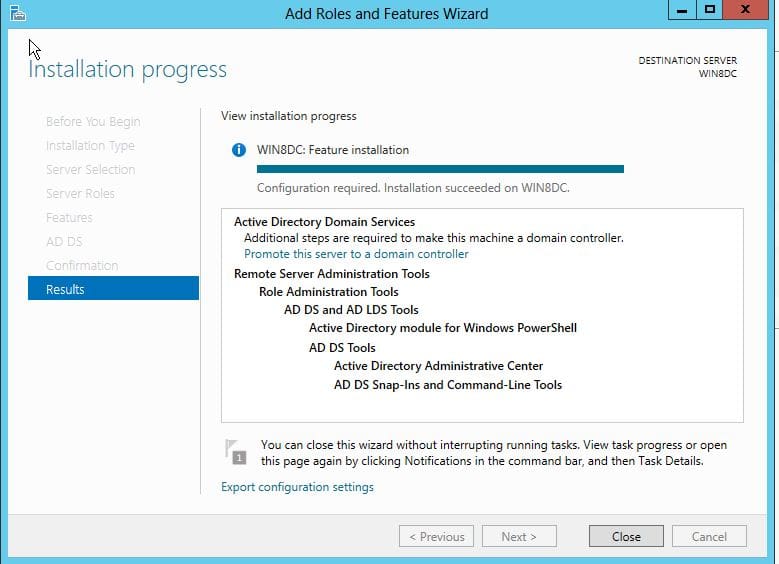
Task: Click the 'Configuration required' status message
Action: point(413,188)
